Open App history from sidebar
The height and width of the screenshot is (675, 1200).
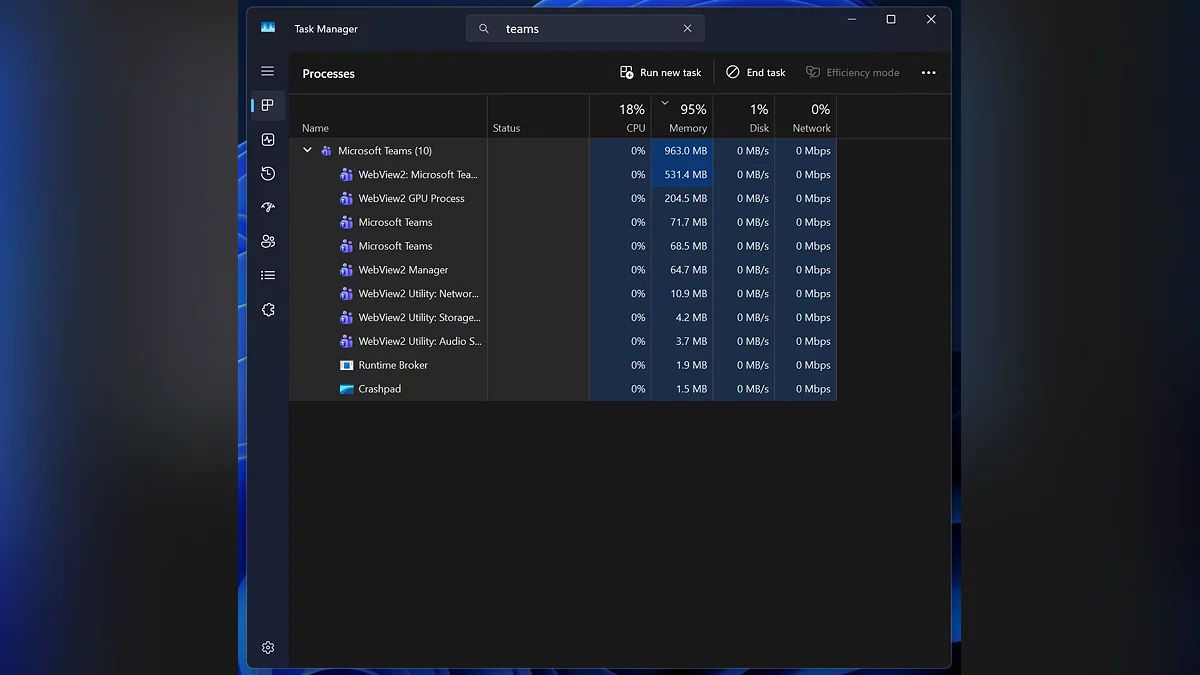coord(267,174)
